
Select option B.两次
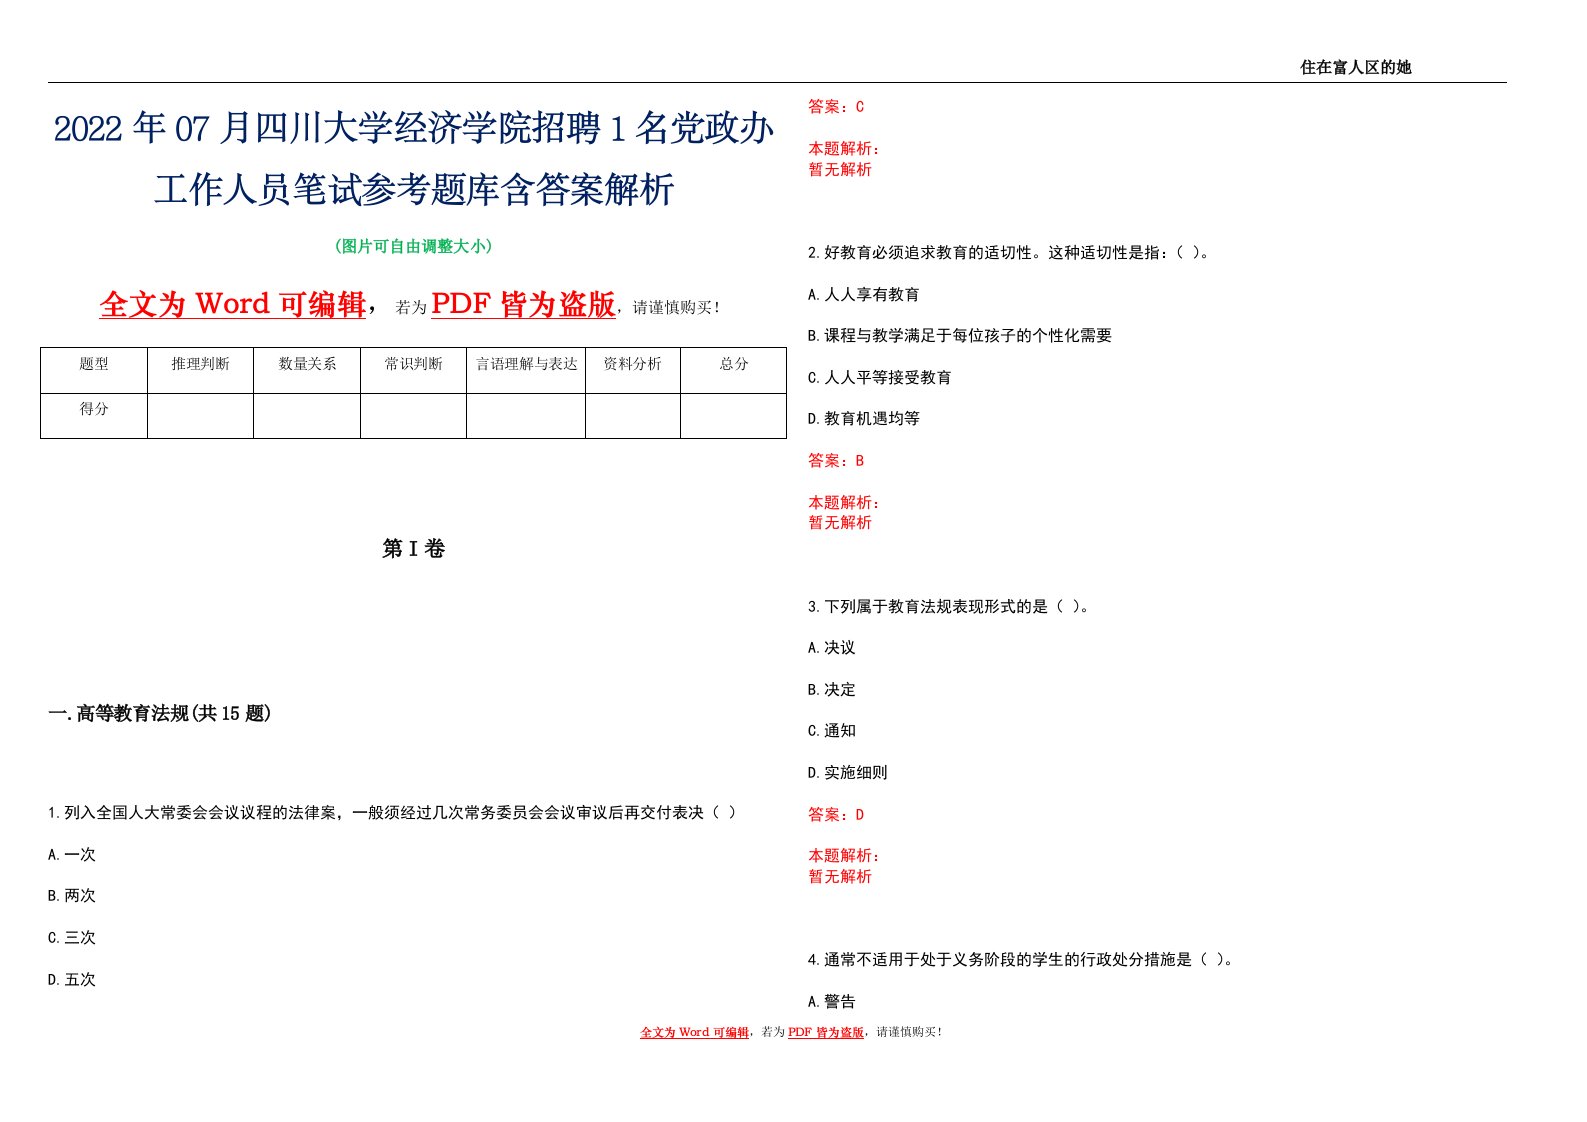(72, 896)
